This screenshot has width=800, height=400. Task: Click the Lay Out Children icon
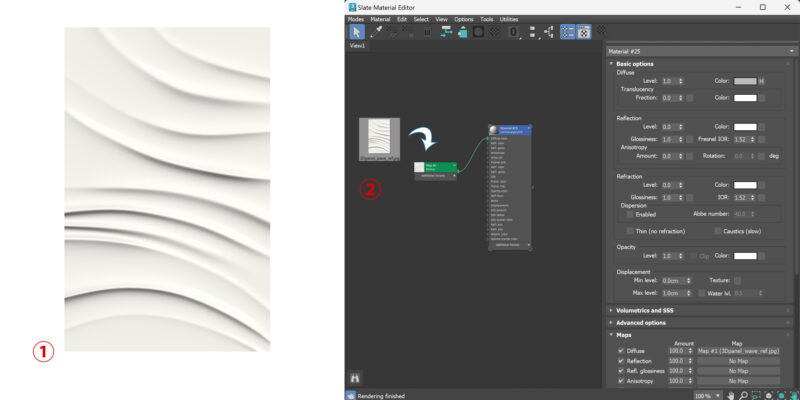click(548, 32)
